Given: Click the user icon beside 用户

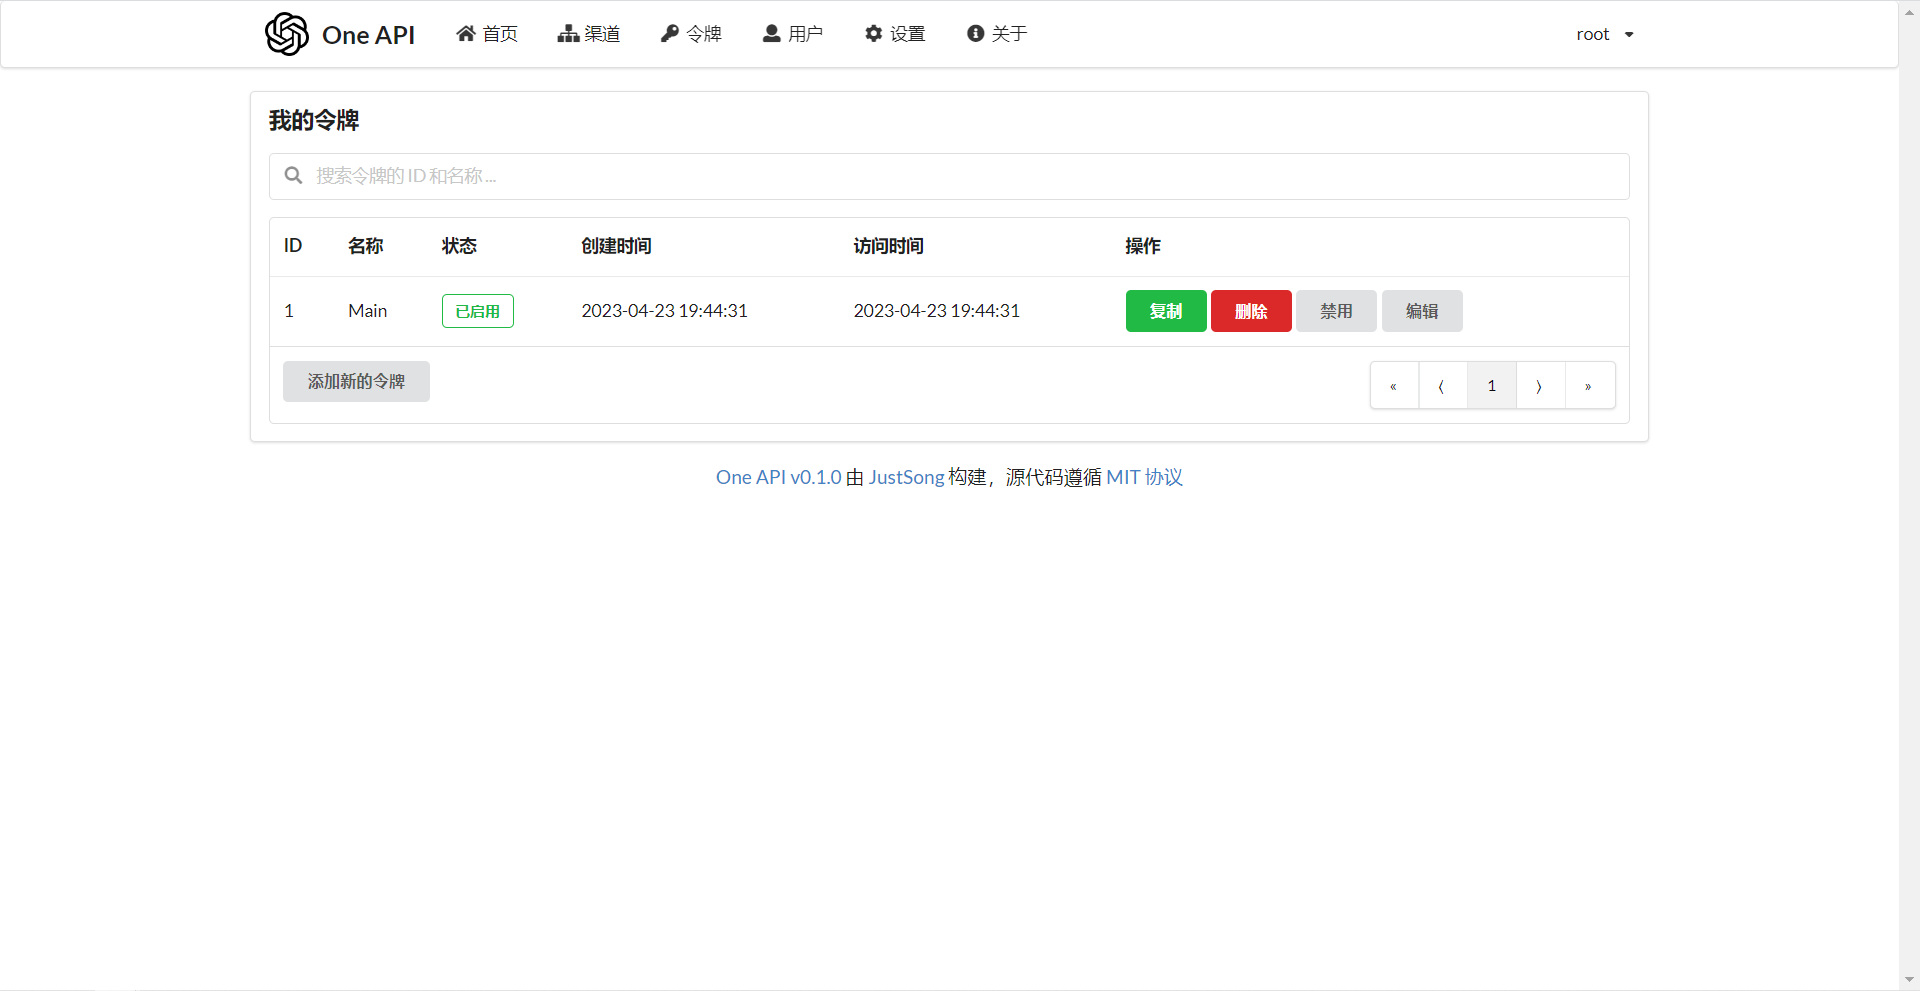Looking at the screenshot, I should pos(771,33).
